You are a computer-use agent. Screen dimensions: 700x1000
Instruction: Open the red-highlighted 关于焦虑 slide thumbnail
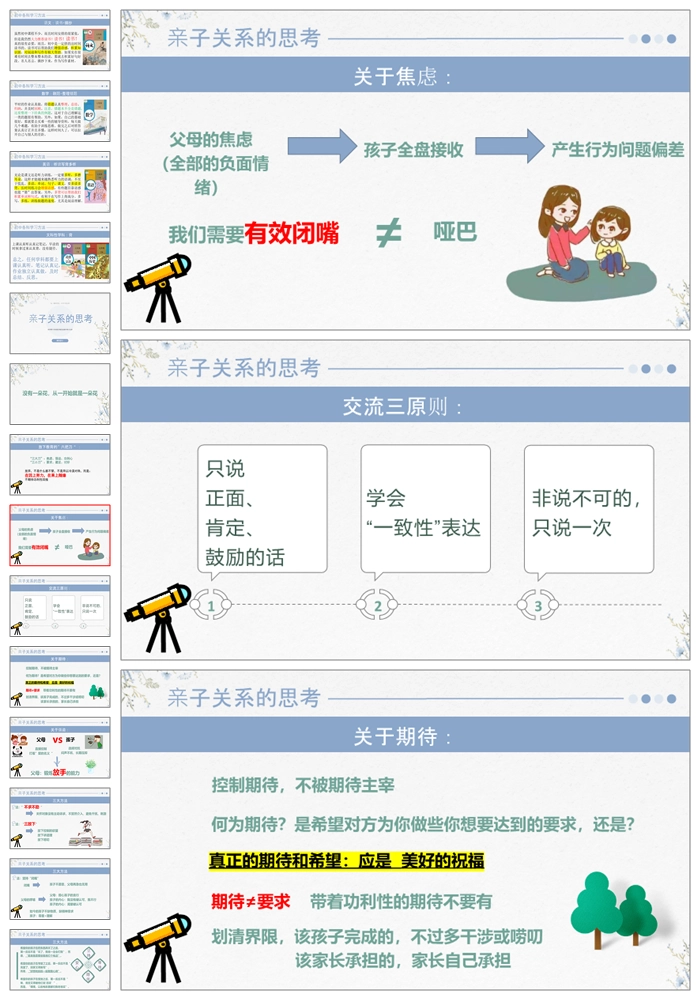point(60,535)
